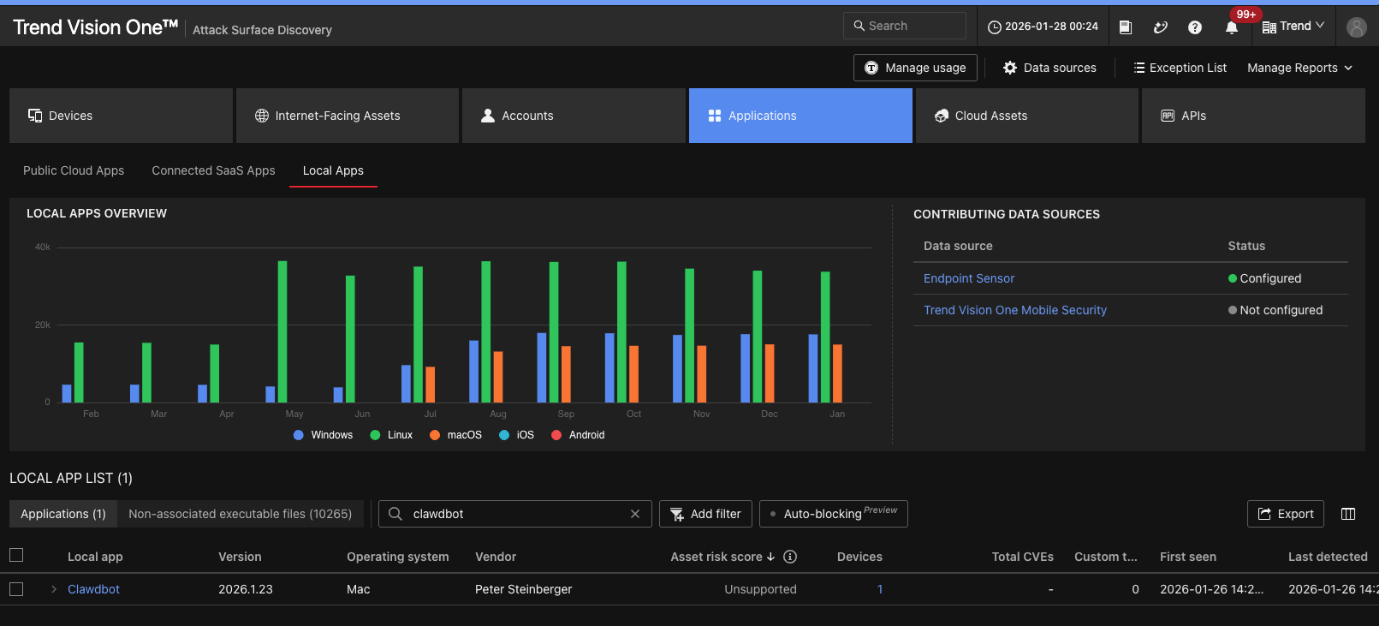Open the user profile avatar

[x=1356, y=27]
